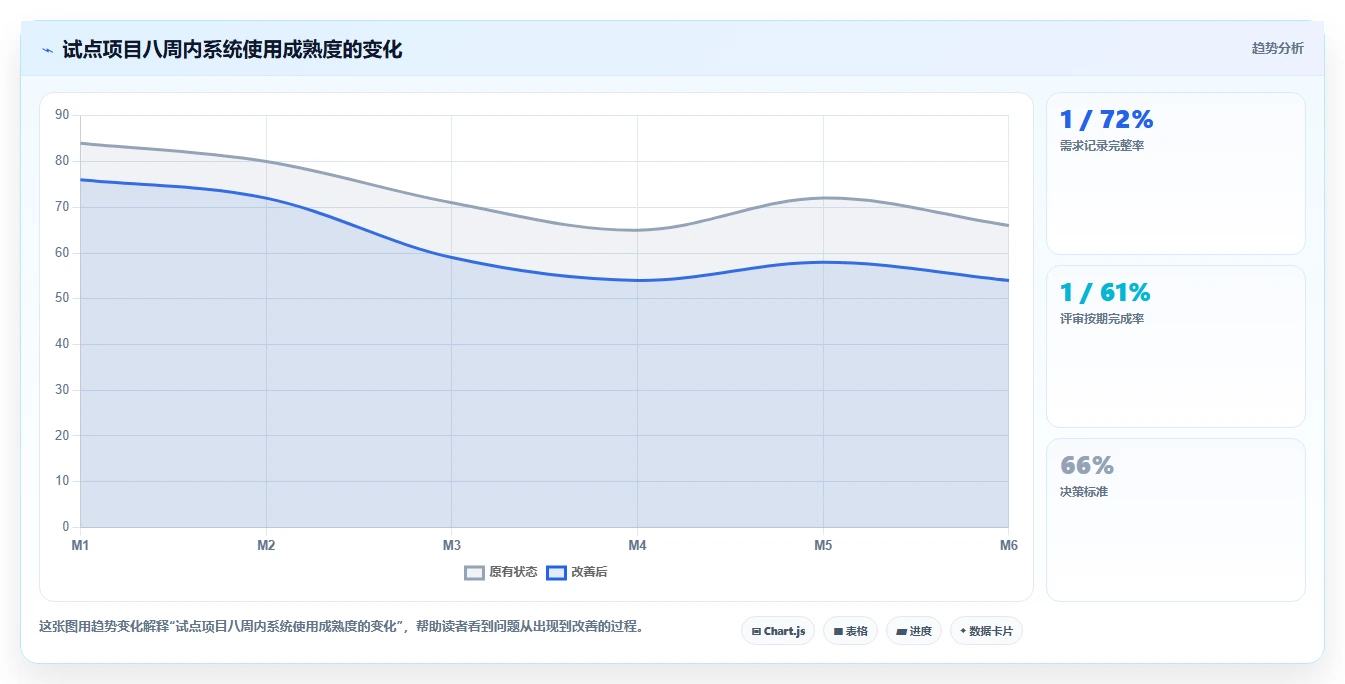This screenshot has width=1345, height=684.
Task: Click the M4 axis label
Action: (637, 545)
